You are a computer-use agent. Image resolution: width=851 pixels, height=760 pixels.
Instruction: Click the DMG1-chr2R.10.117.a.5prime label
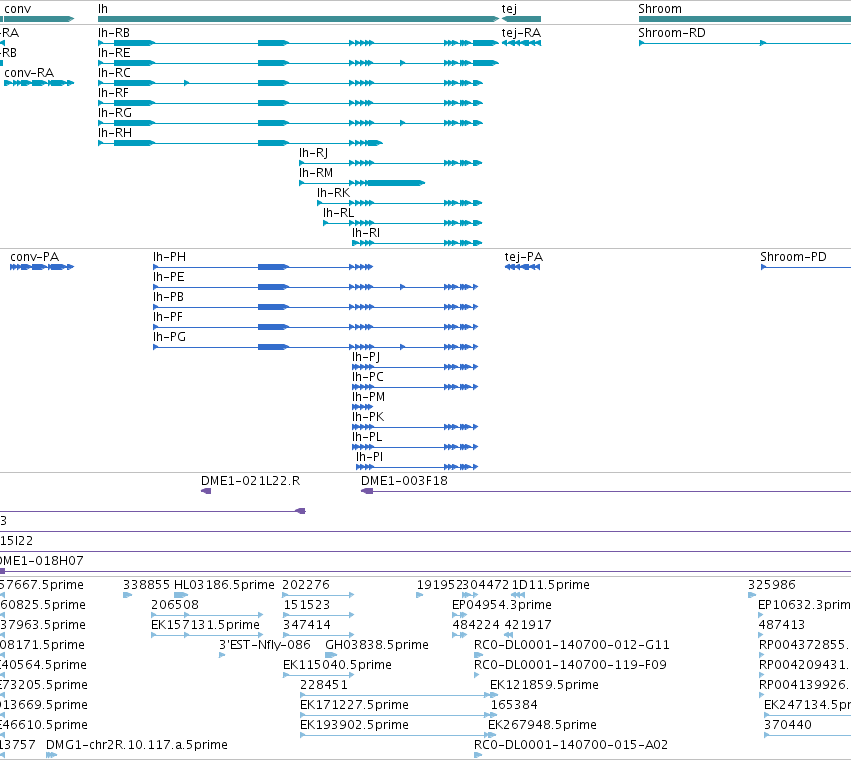pos(137,745)
